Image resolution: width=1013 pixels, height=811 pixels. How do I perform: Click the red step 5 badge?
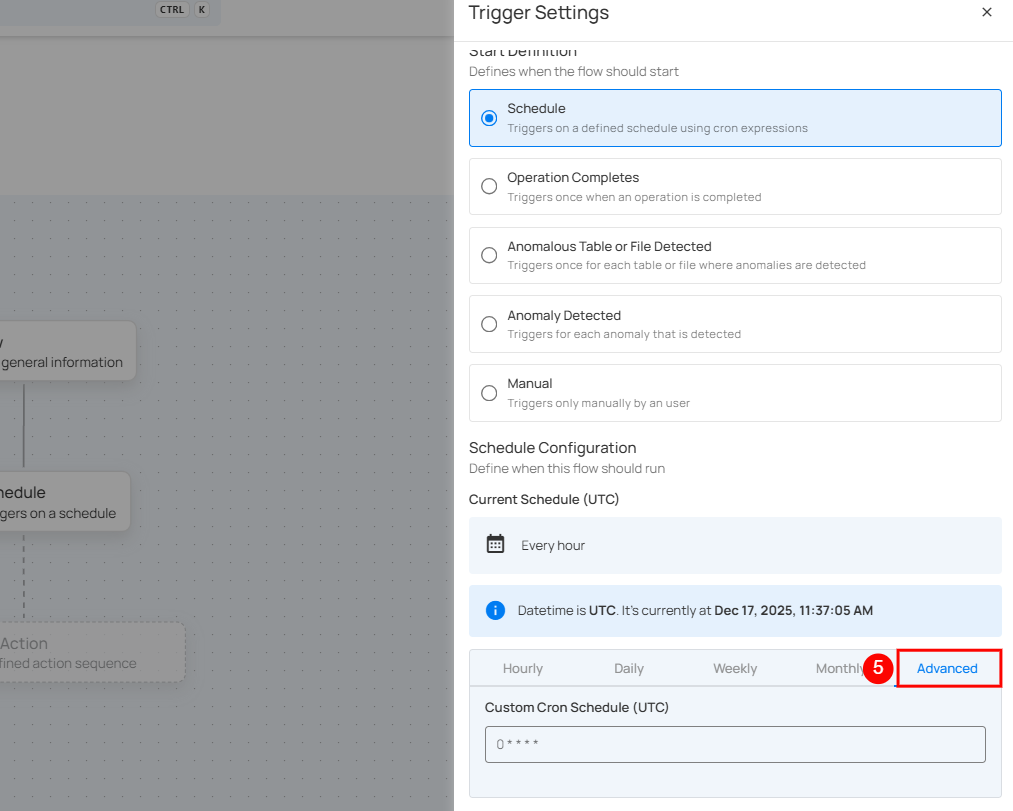click(877, 669)
